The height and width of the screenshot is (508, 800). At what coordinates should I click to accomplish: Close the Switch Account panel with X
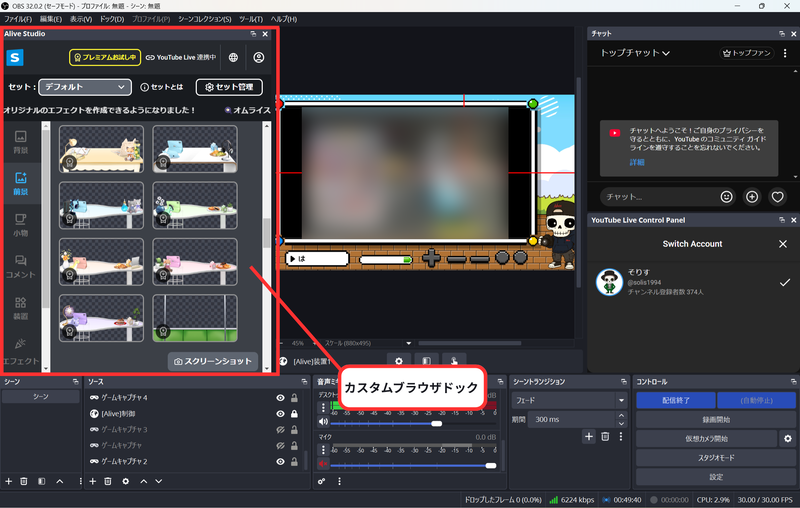[x=783, y=244]
